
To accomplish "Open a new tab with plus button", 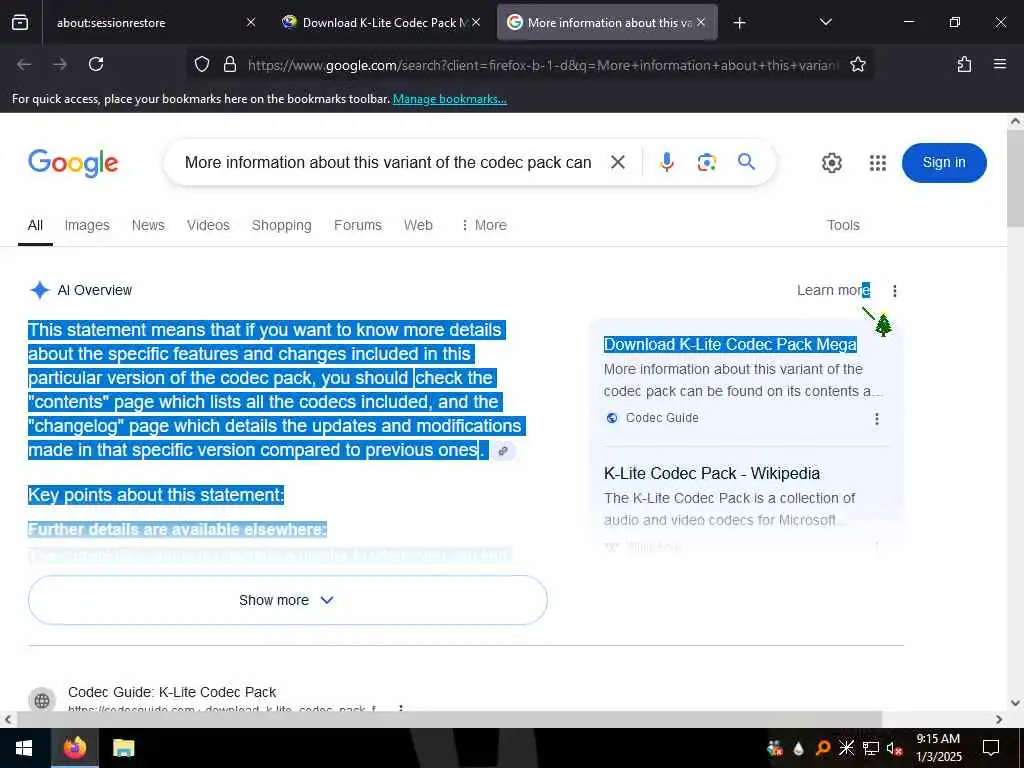I will (x=739, y=23).
